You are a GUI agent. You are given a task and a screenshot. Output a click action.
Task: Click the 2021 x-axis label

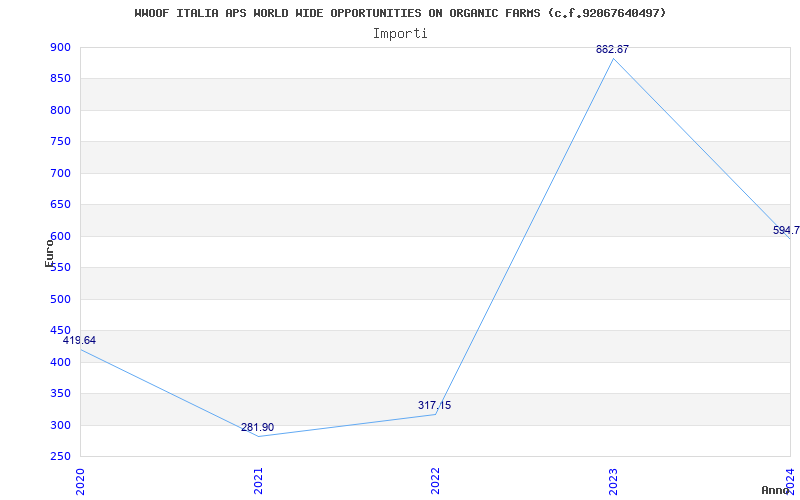(x=258, y=481)
